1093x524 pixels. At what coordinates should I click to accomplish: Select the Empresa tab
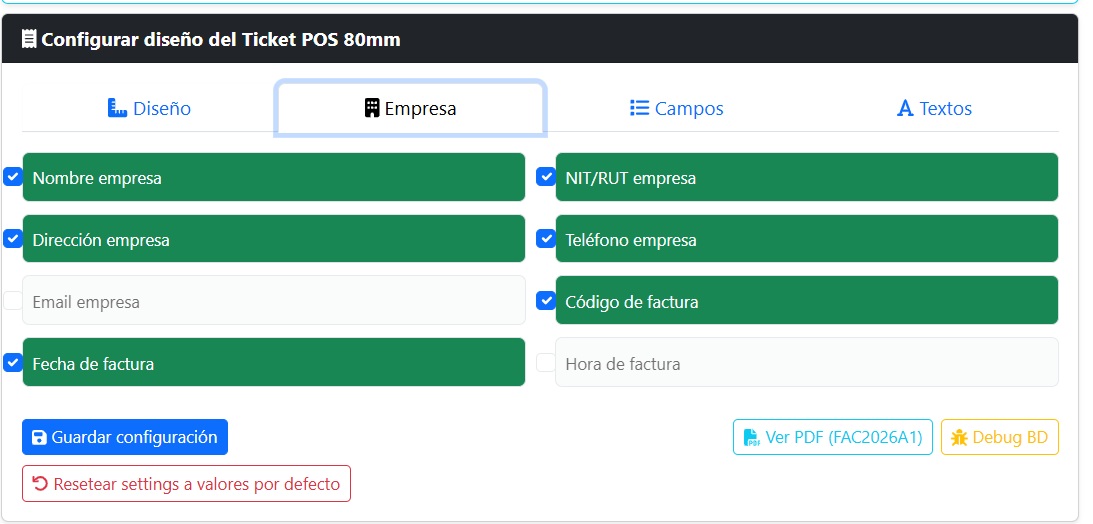tap(410, 108)
